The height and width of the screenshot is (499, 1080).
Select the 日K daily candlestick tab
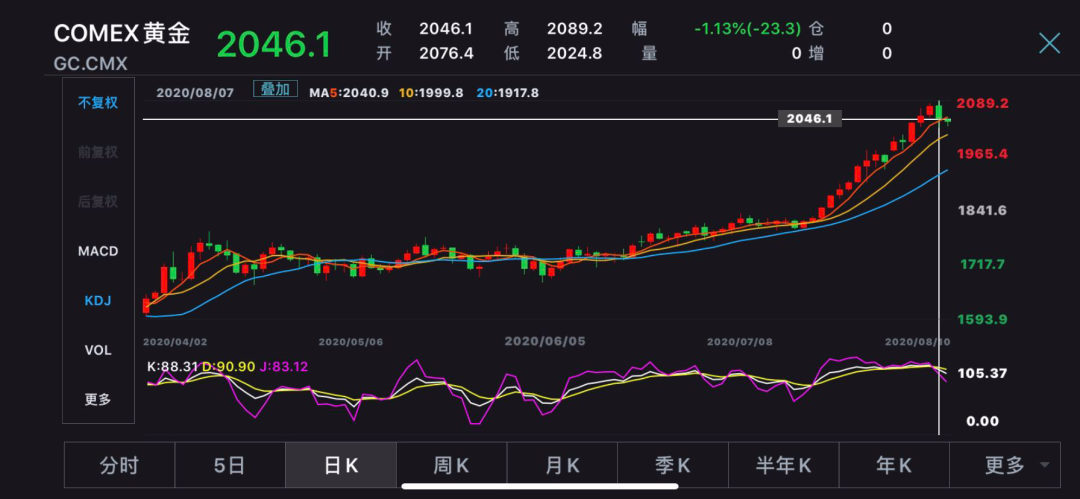[x=341, y=465]
